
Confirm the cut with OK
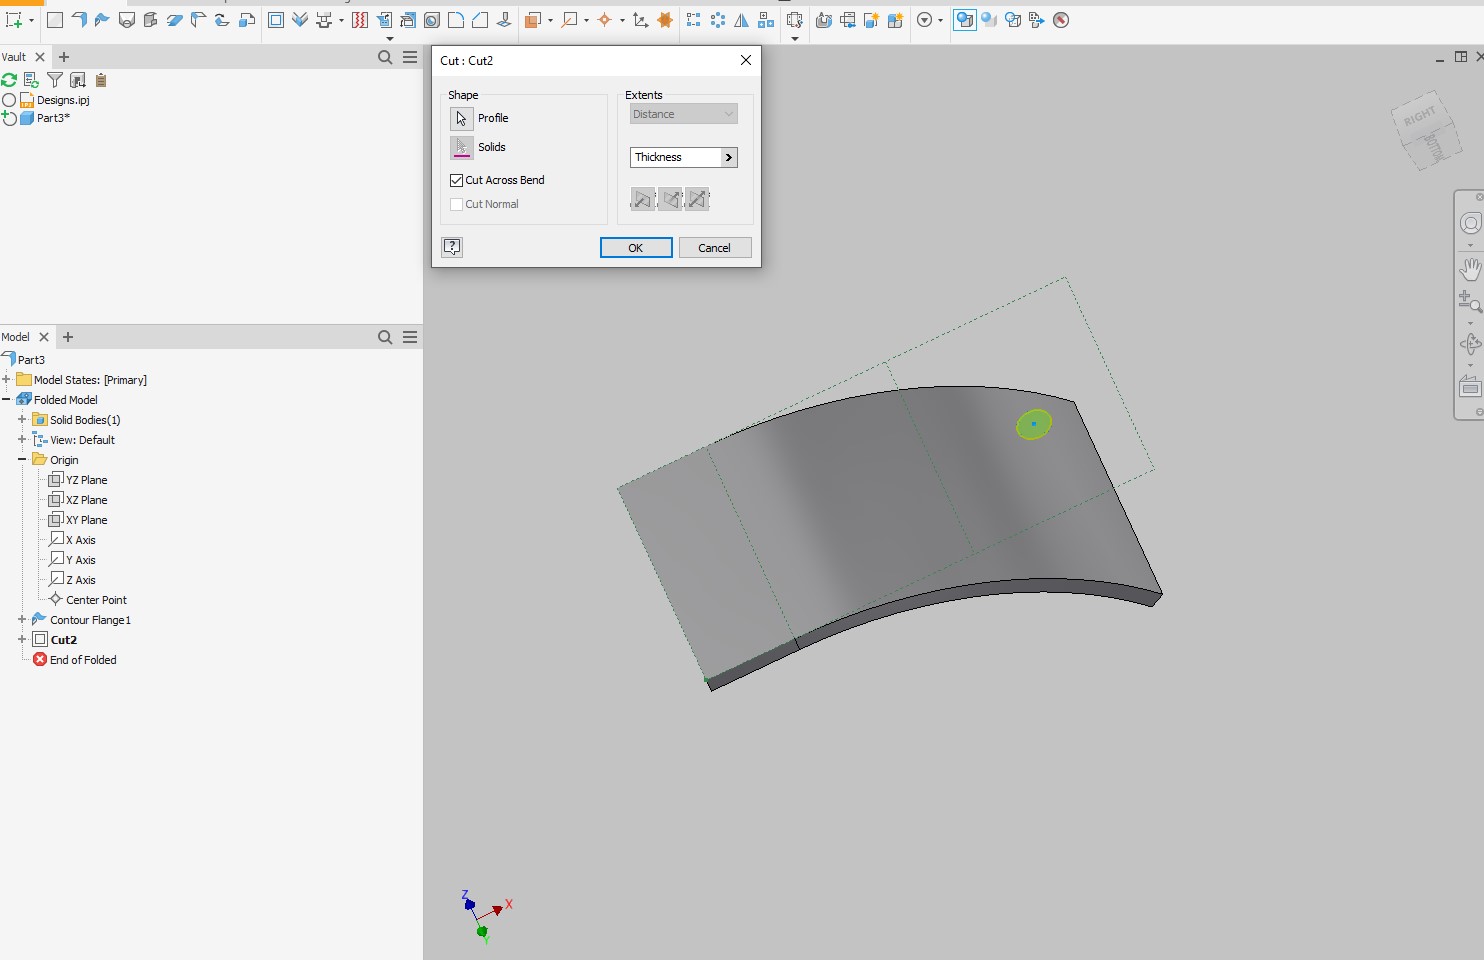pyautogui.click(x=636, y=248)
